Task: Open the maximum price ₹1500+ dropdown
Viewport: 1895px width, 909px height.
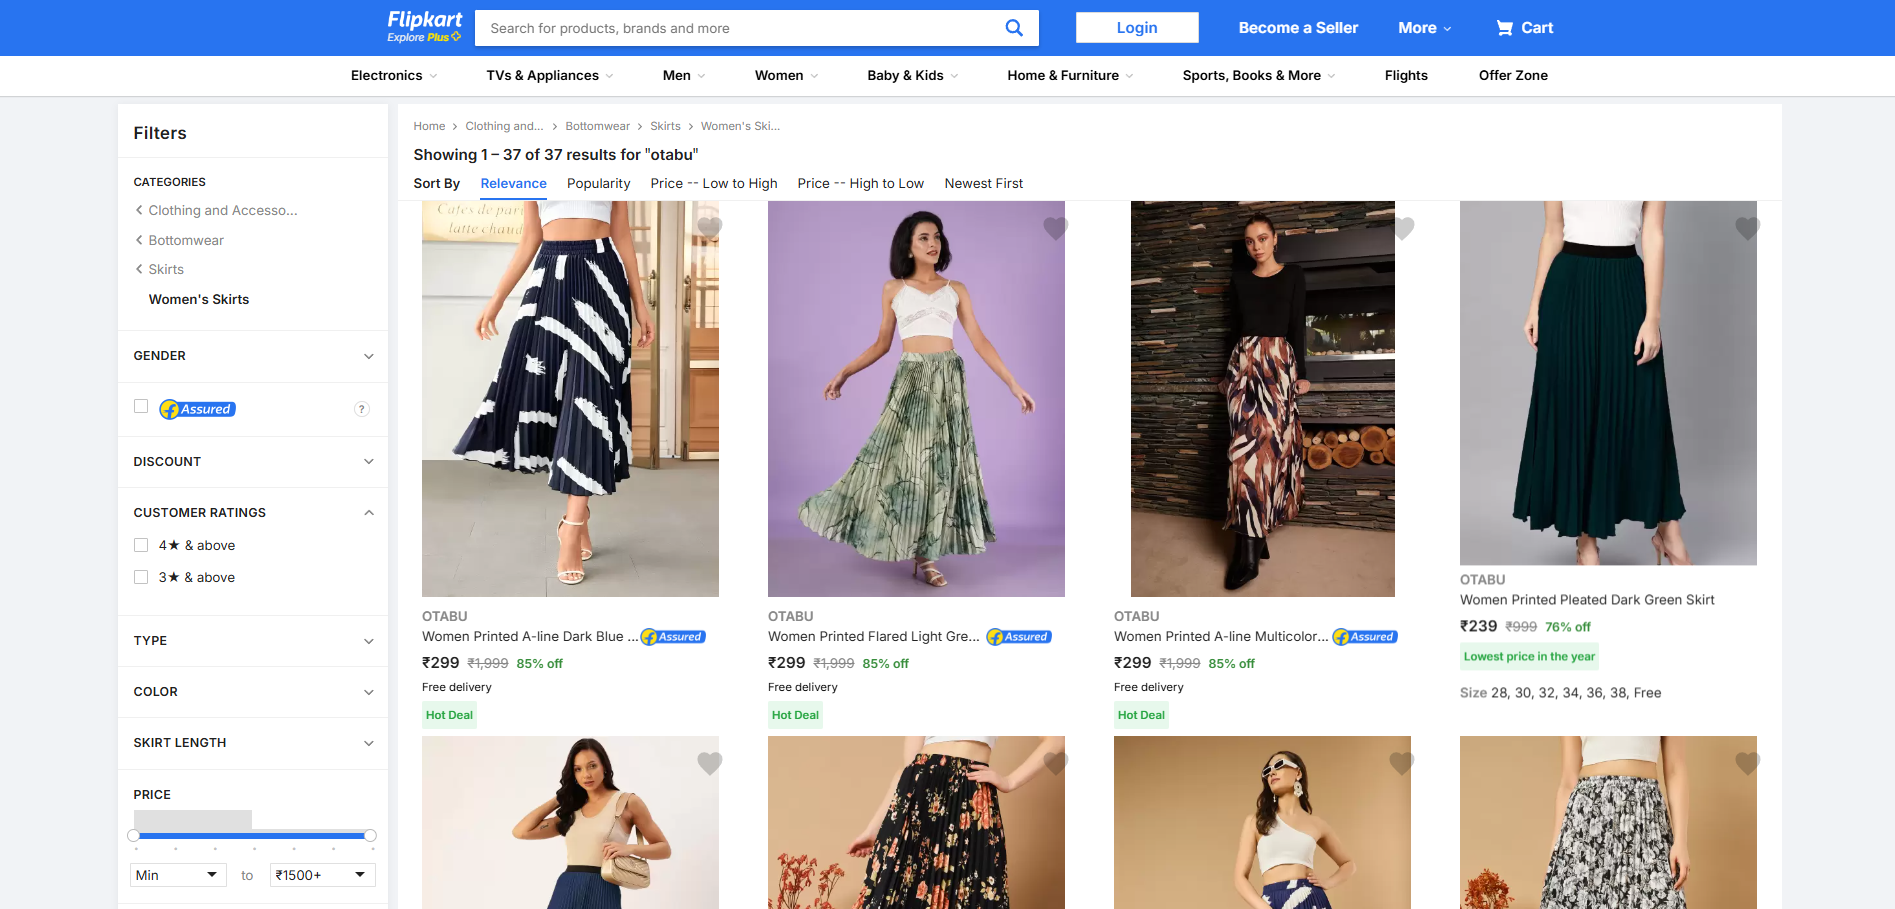Action: coord(322,875)
